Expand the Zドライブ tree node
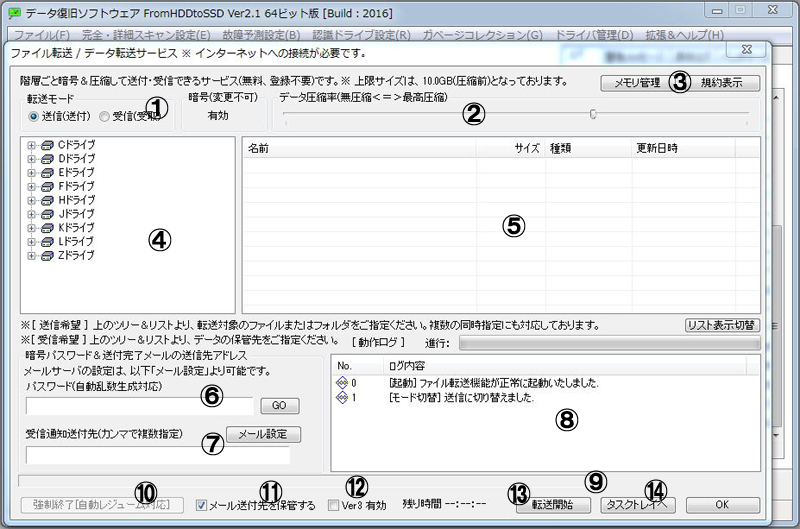The height and width of the screenshot is (529, 800). tap(32, 256)
